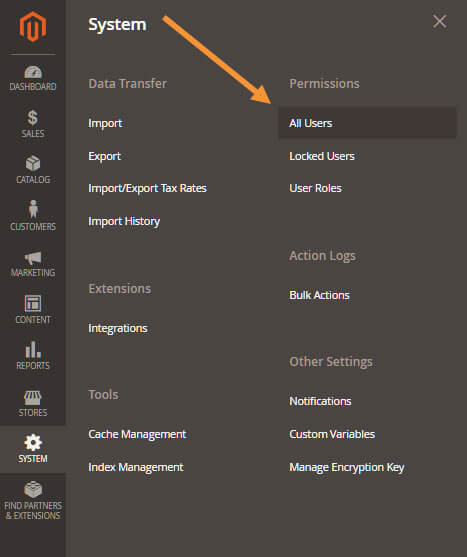Open Import/Export Tax Rates
This screenshot has width=467, height=557.
pyautogui.click(x=147, y=188)
